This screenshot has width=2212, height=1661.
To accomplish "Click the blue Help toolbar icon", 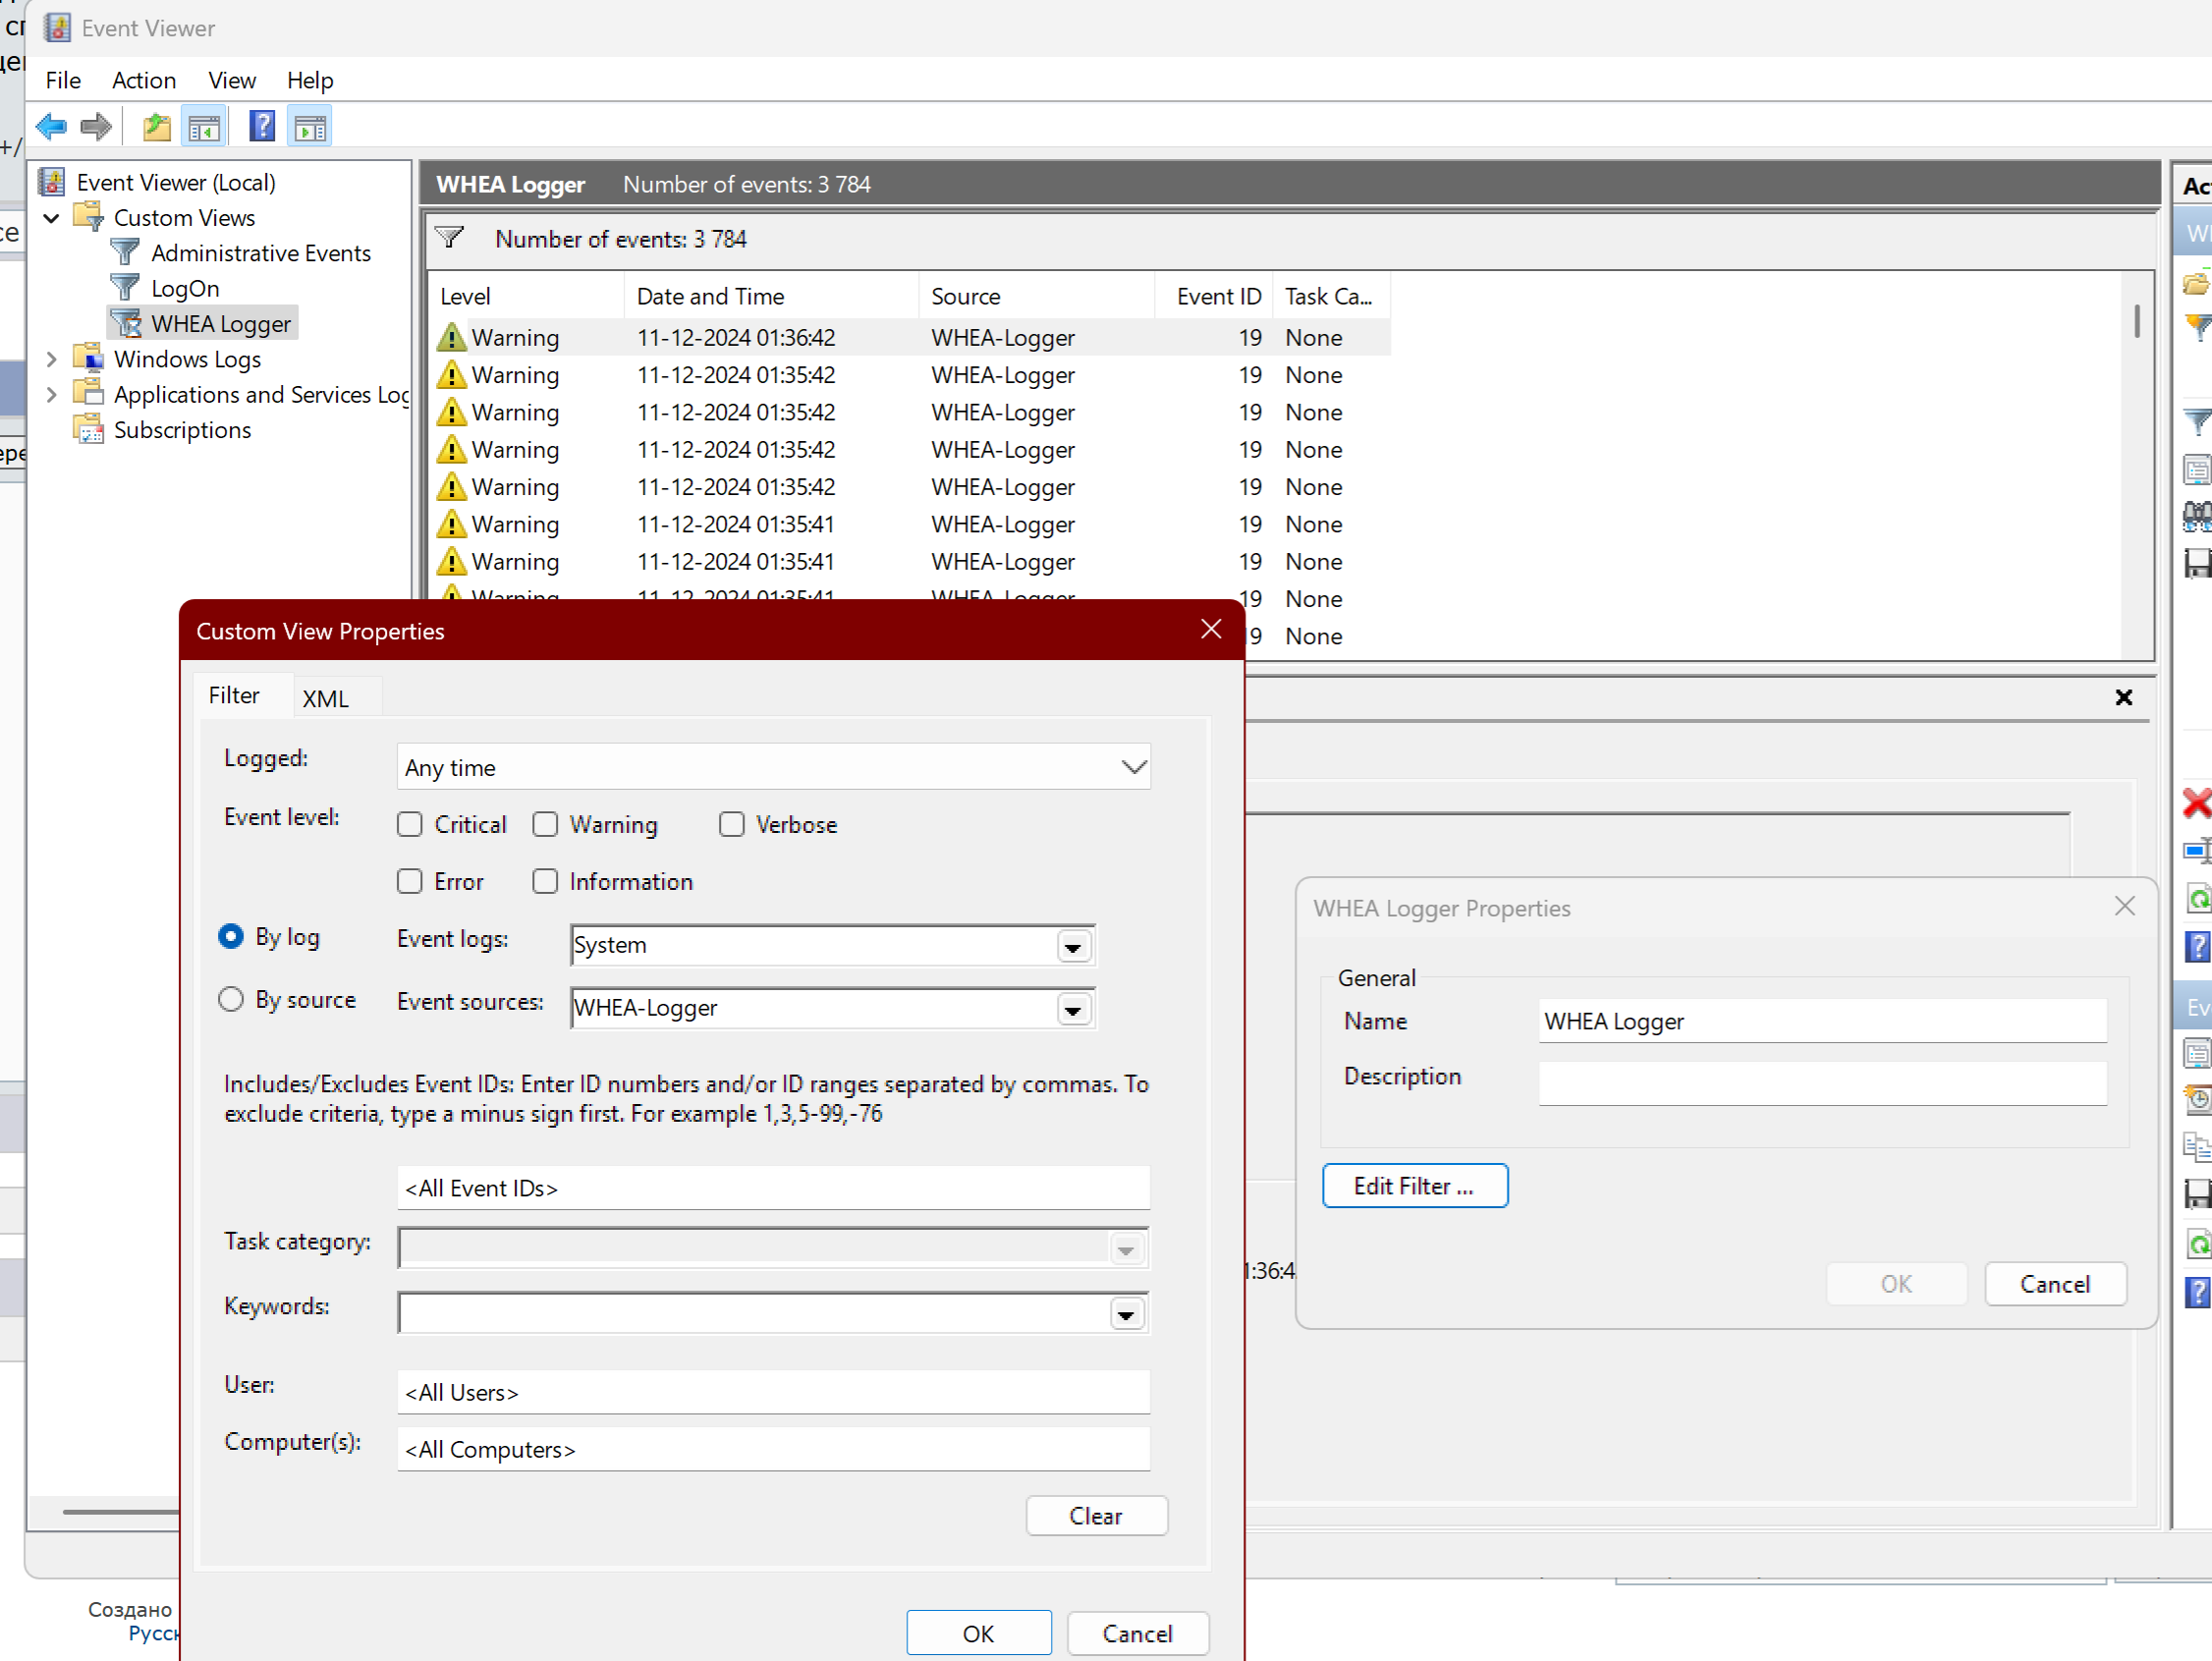I will click(x=261, y=127).
